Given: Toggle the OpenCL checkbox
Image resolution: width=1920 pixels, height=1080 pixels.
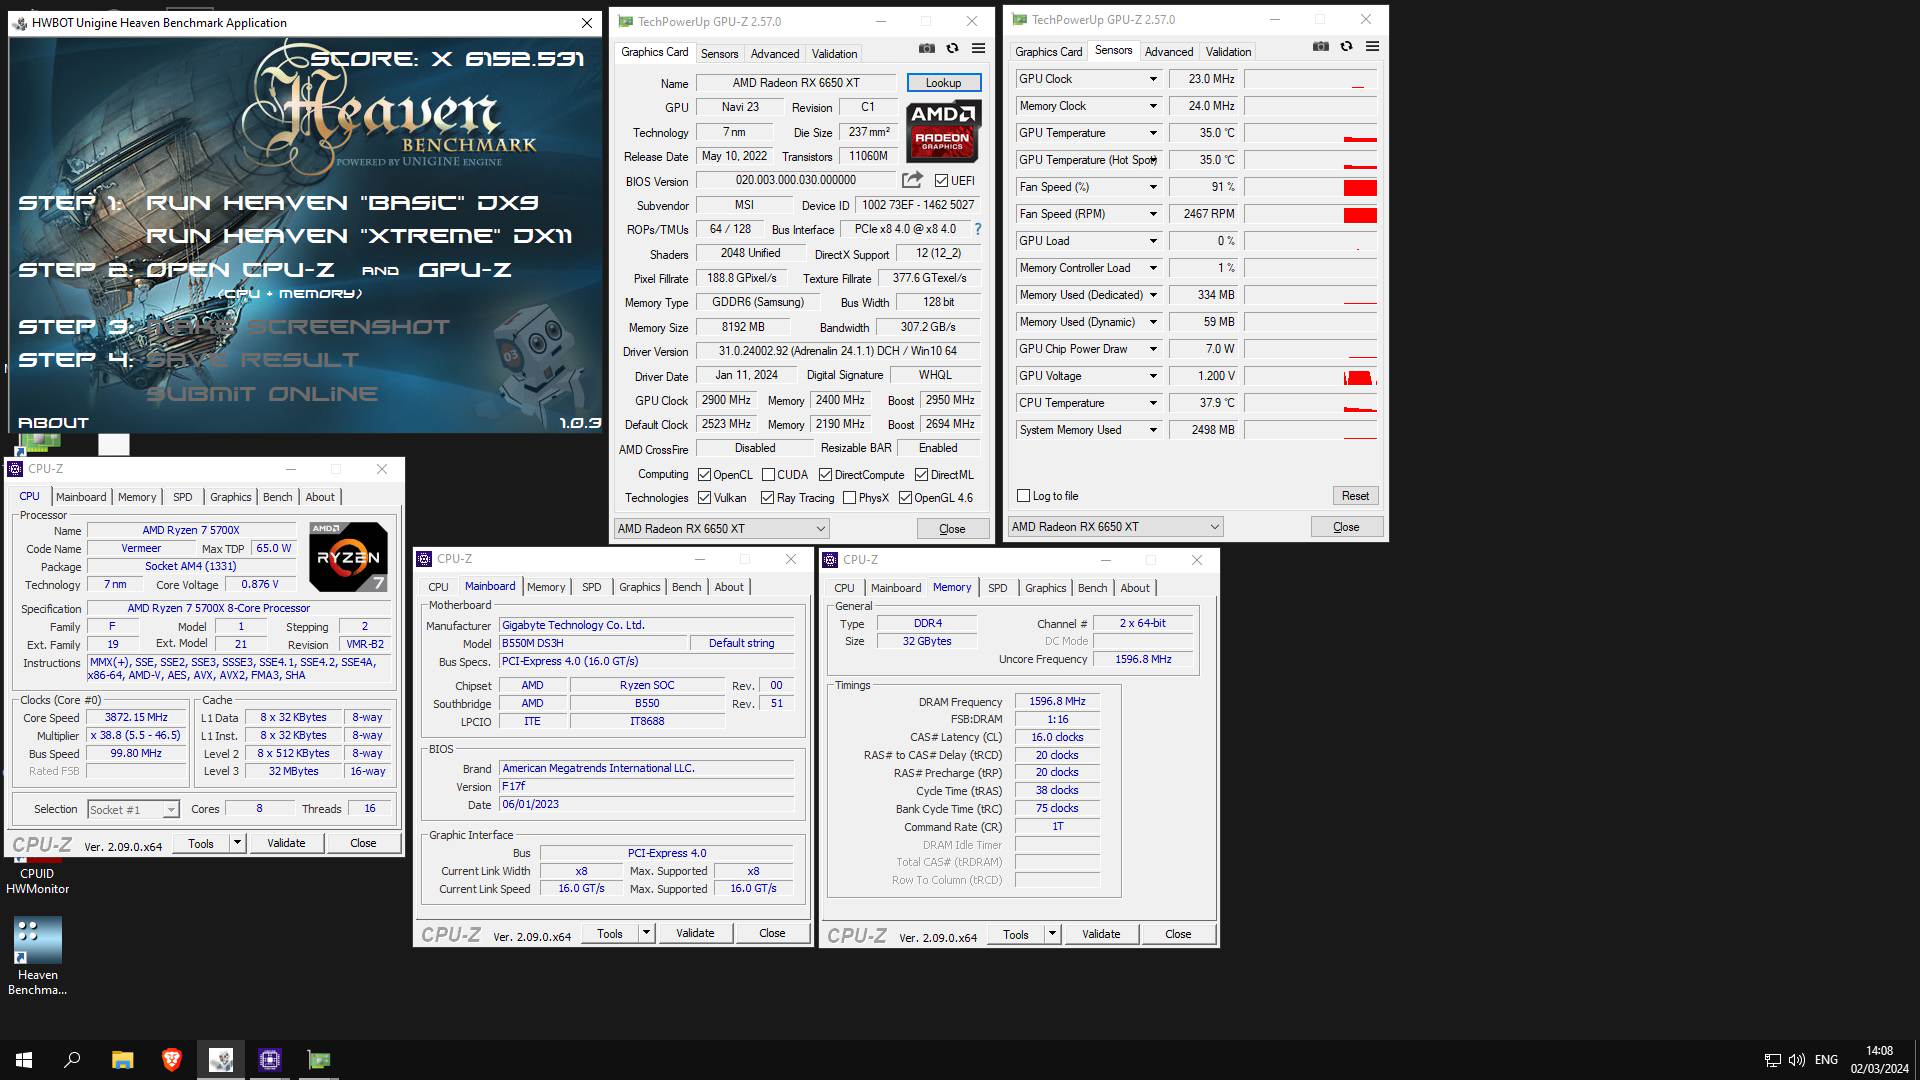Looking at the screenshot, I should (x=704, y=475).
